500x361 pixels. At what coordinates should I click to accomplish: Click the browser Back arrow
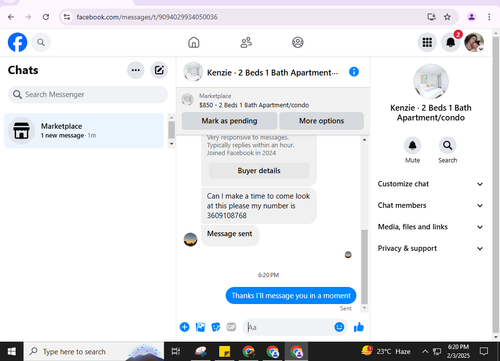pyautogui.click(x=11, y=17)
